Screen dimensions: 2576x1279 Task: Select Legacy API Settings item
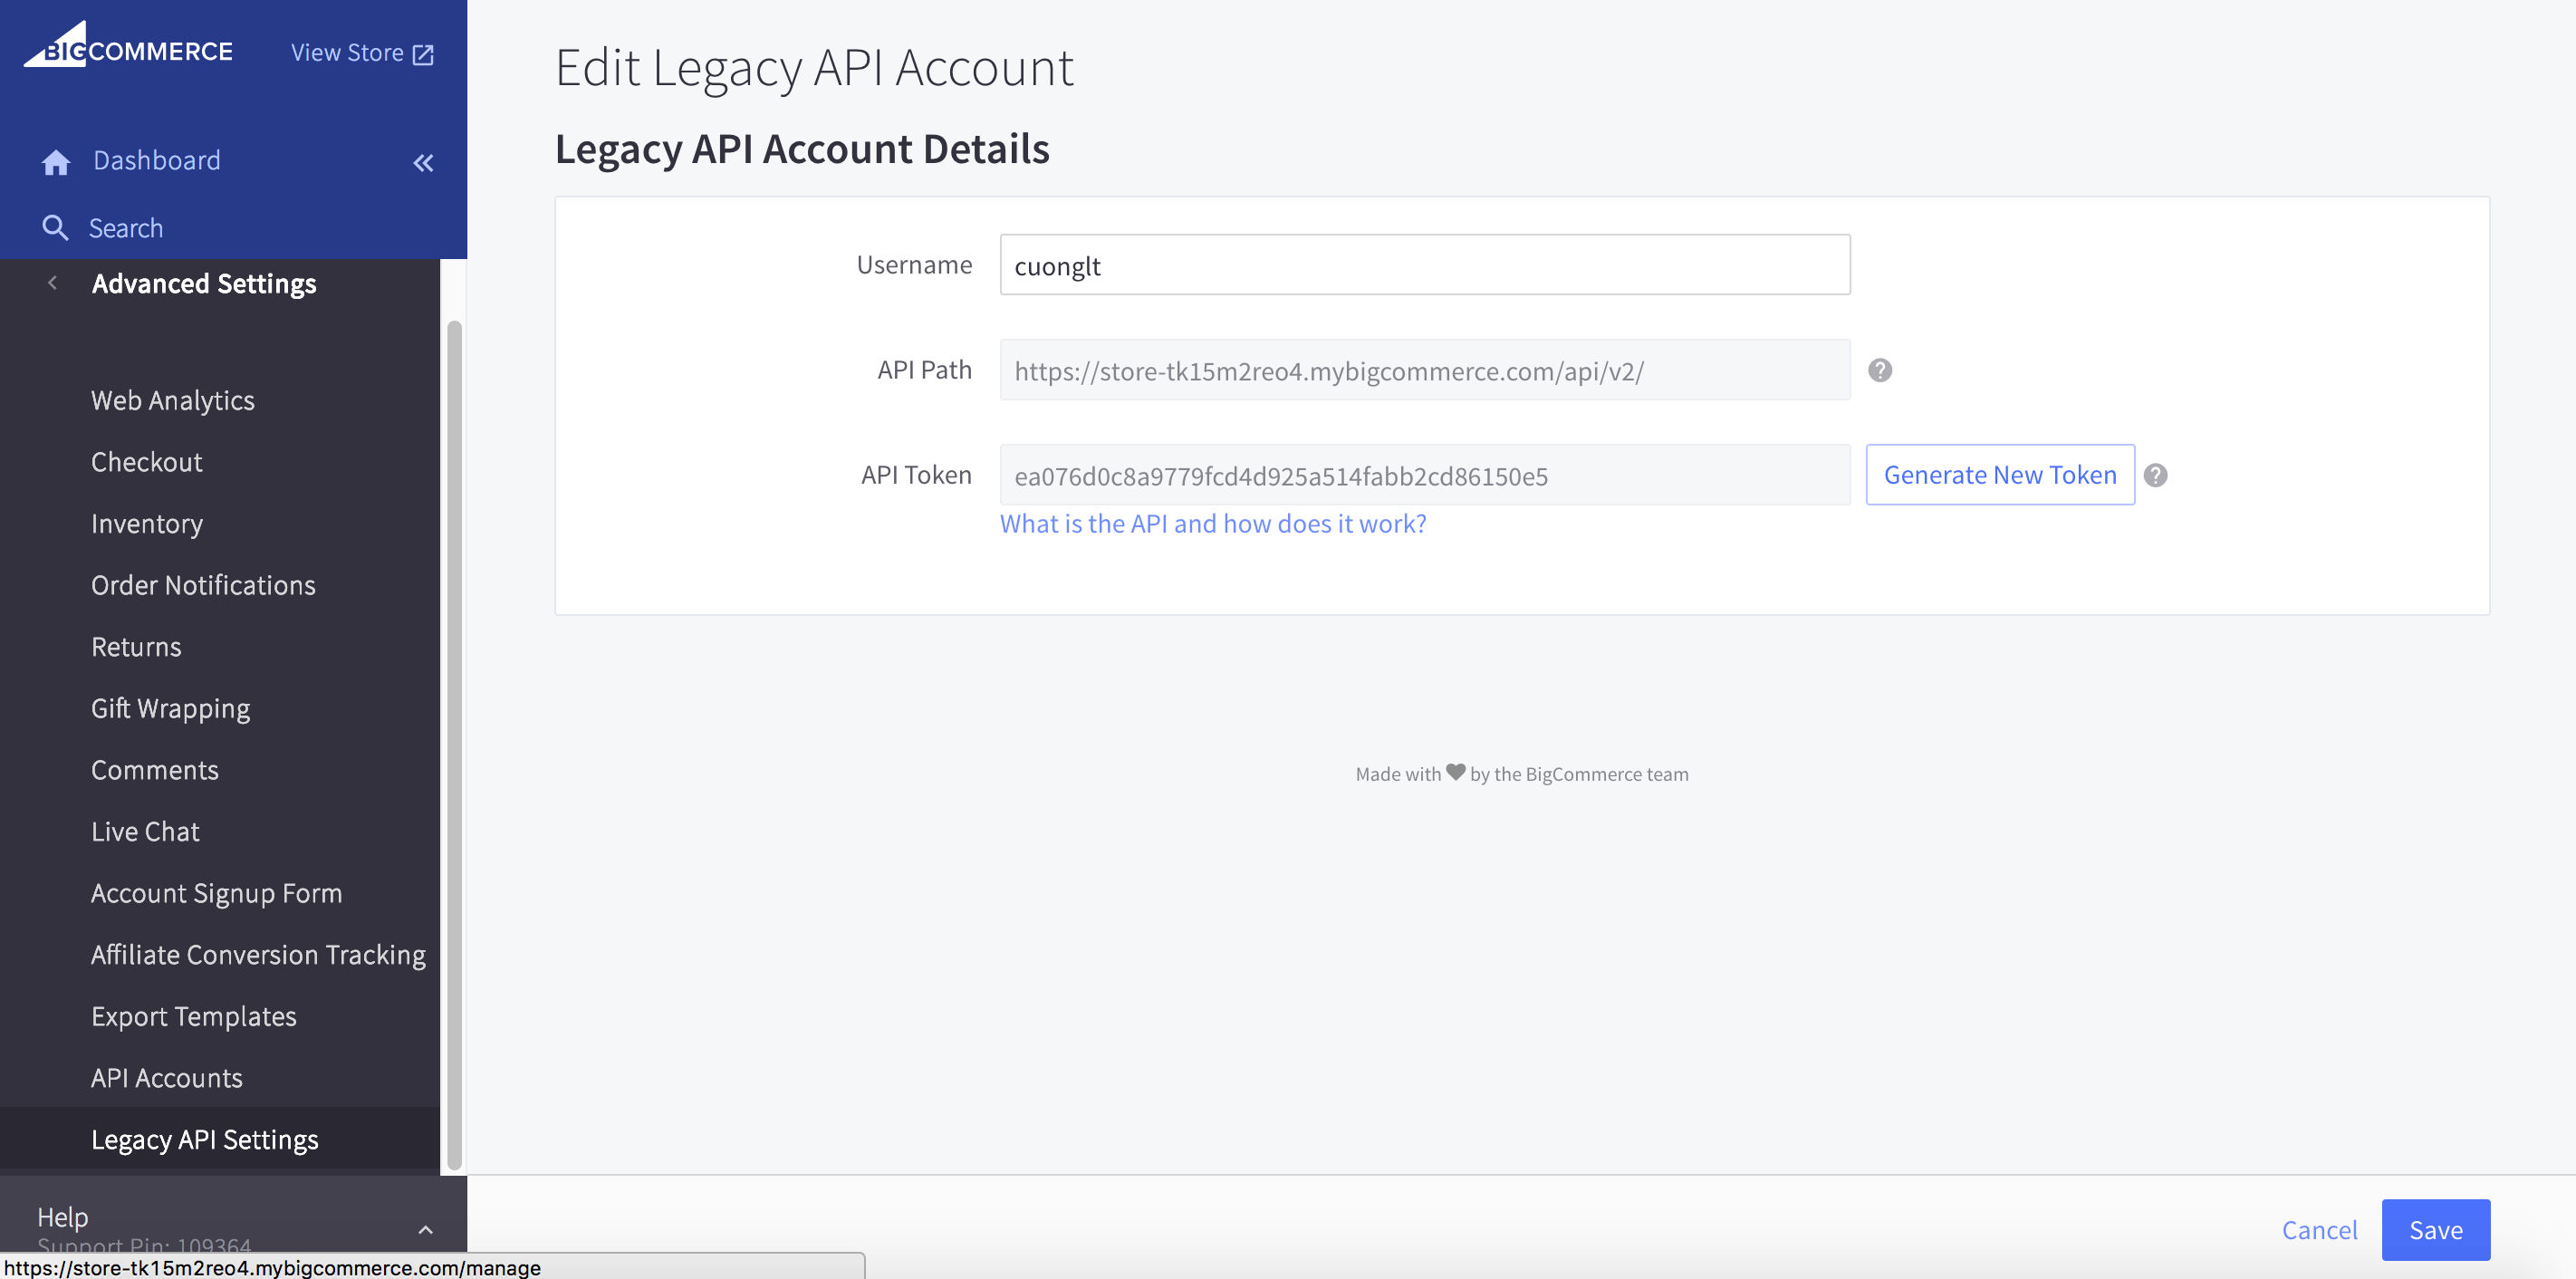220,1139
